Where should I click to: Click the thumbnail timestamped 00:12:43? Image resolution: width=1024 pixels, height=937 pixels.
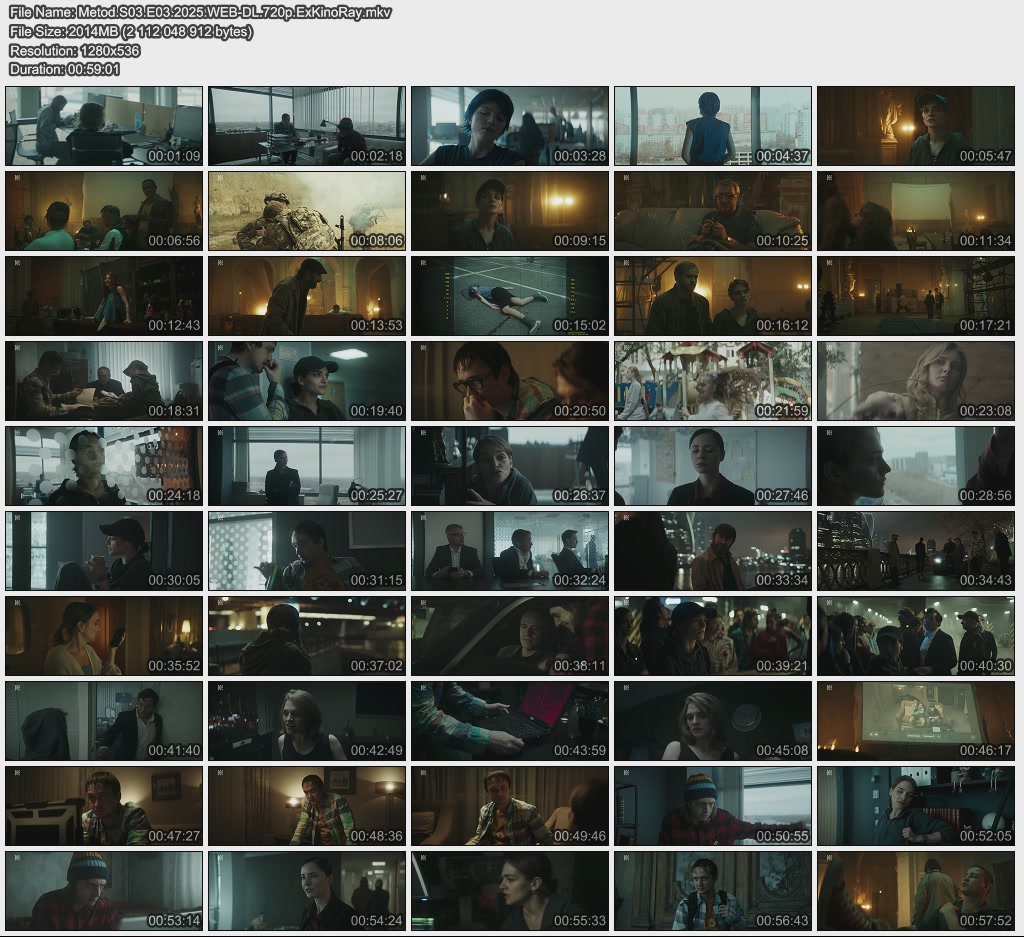[104, 296]
